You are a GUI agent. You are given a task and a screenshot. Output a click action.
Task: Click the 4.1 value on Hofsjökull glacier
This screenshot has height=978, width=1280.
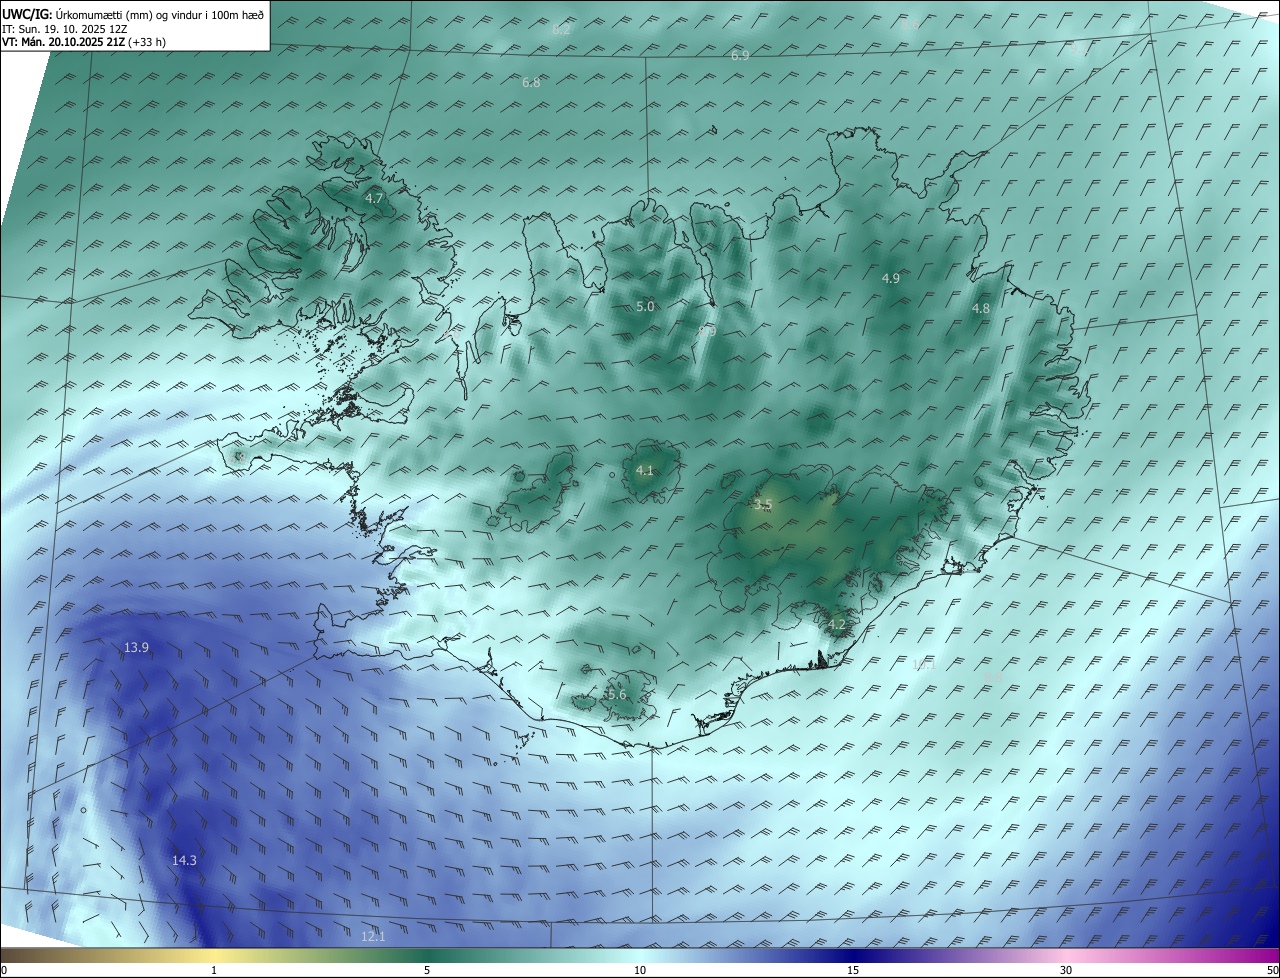(644, 470)
